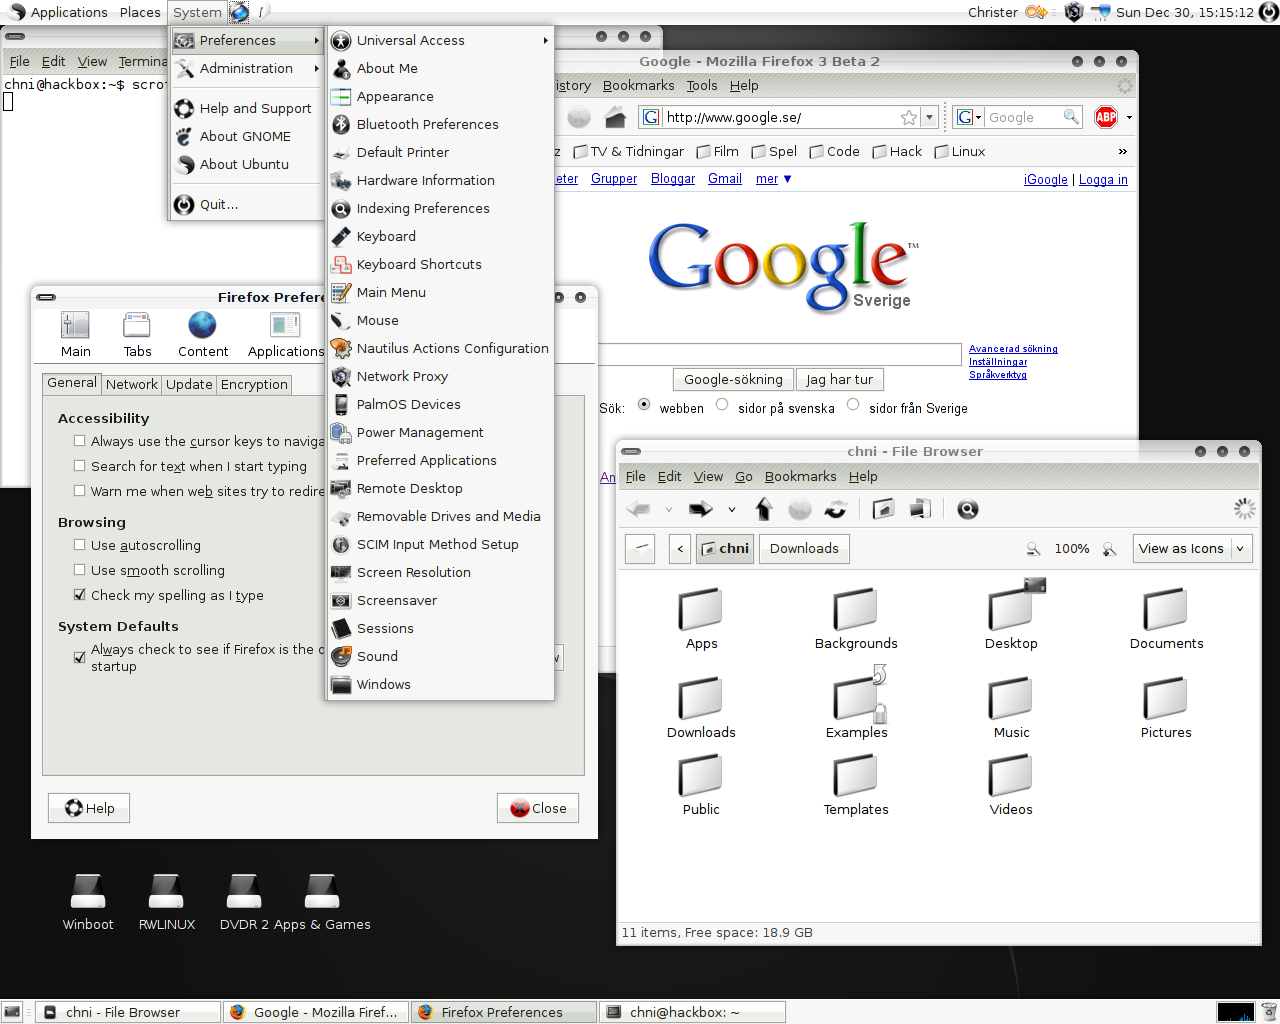Go up one folder in File Browser
Image resolution: width=1280 pixels, height=1024 pixels.
coord(764,509)
